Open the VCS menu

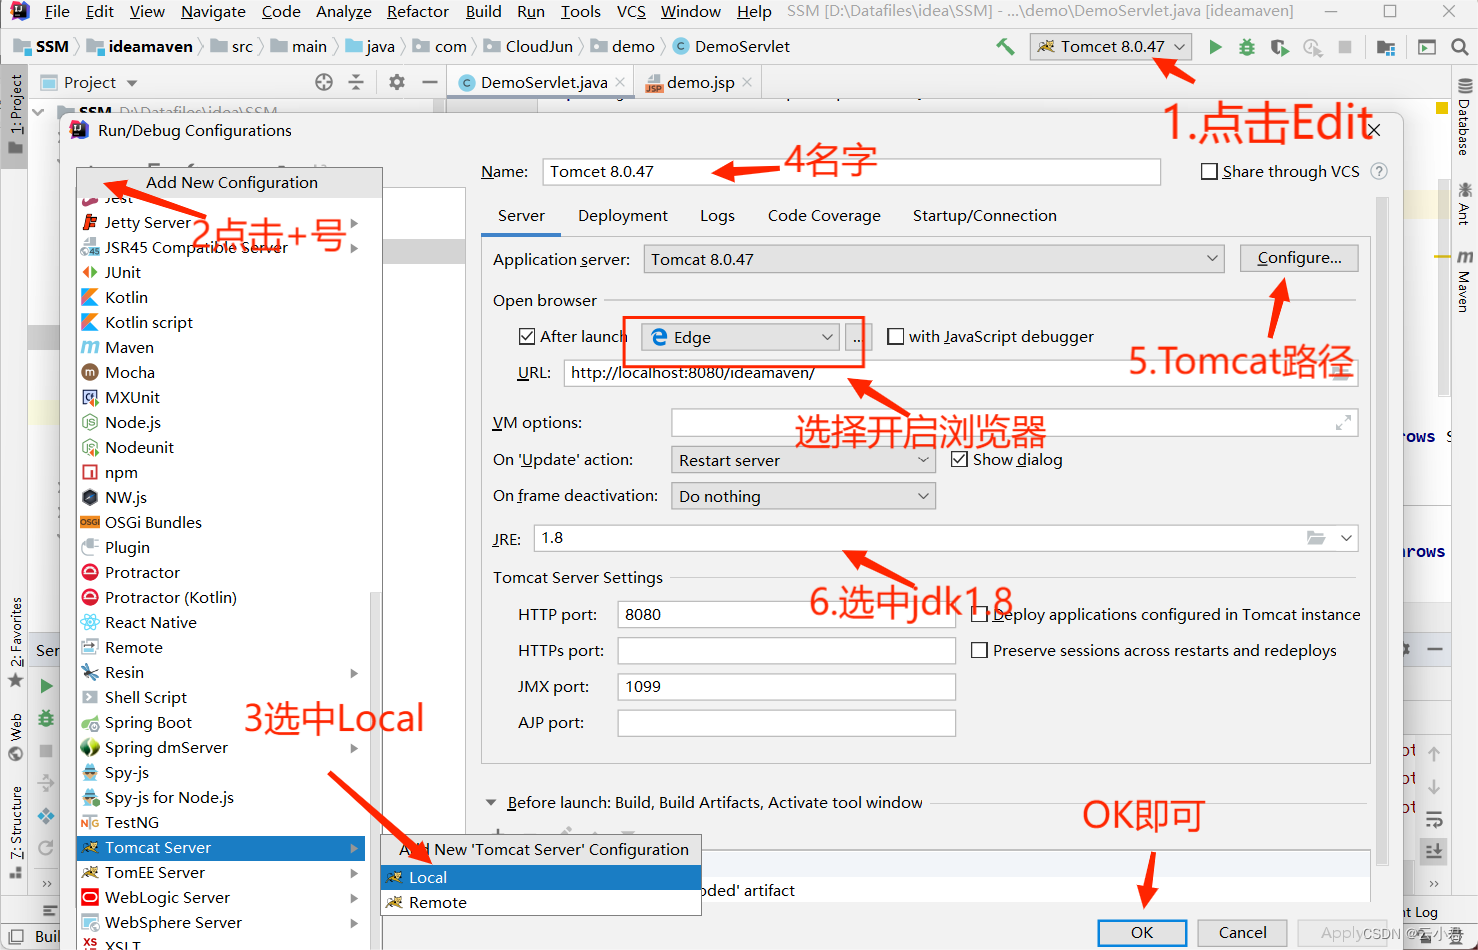coord(631,12)
